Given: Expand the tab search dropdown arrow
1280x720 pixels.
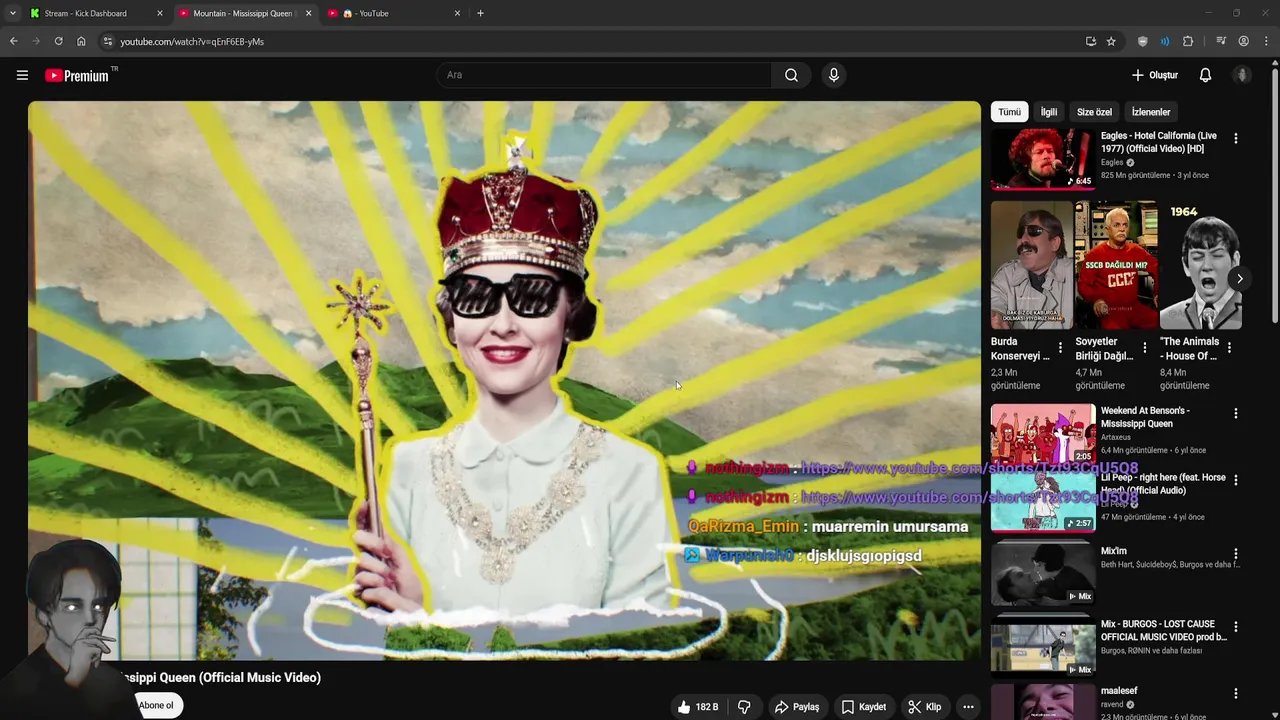Looking at the screenshot, I should (12, 13).
